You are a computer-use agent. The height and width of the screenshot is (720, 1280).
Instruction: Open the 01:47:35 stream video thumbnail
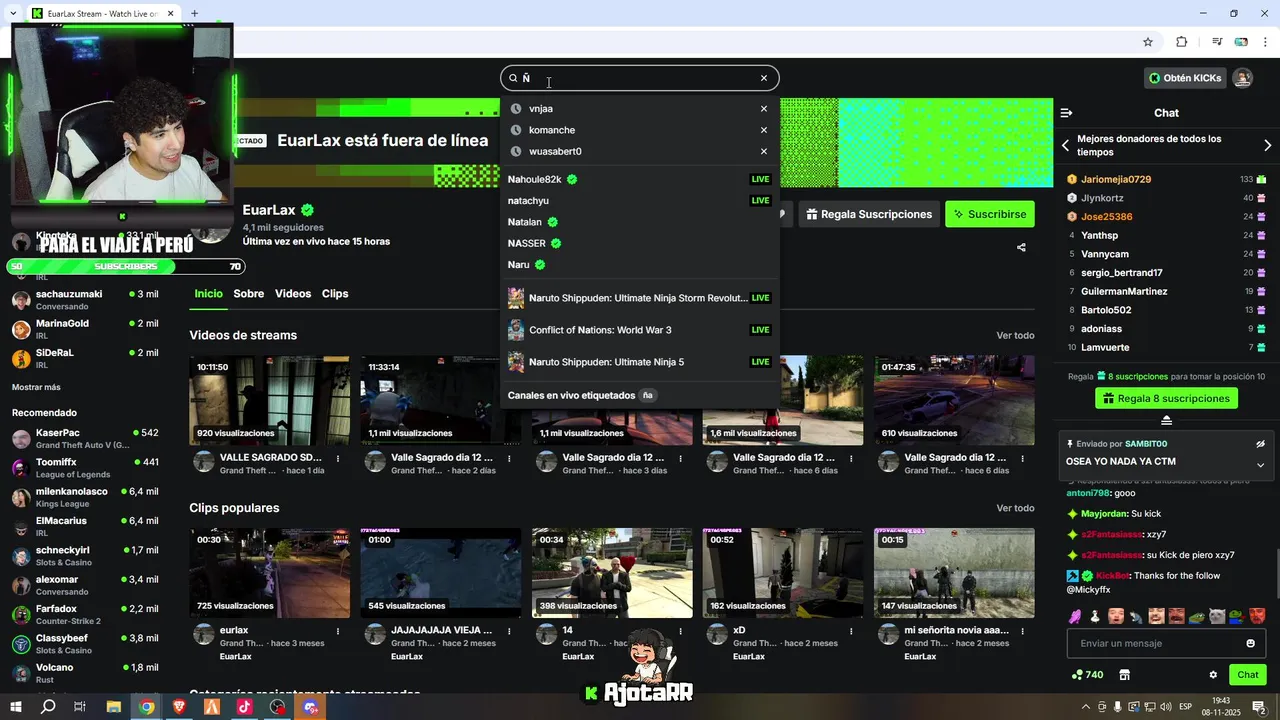(954, 400)
